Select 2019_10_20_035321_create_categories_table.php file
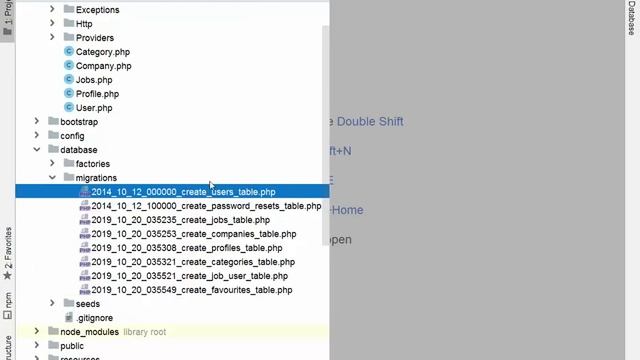Image resolution: width=640 pixels, height=360 pixels. click(x=193, y=262)
